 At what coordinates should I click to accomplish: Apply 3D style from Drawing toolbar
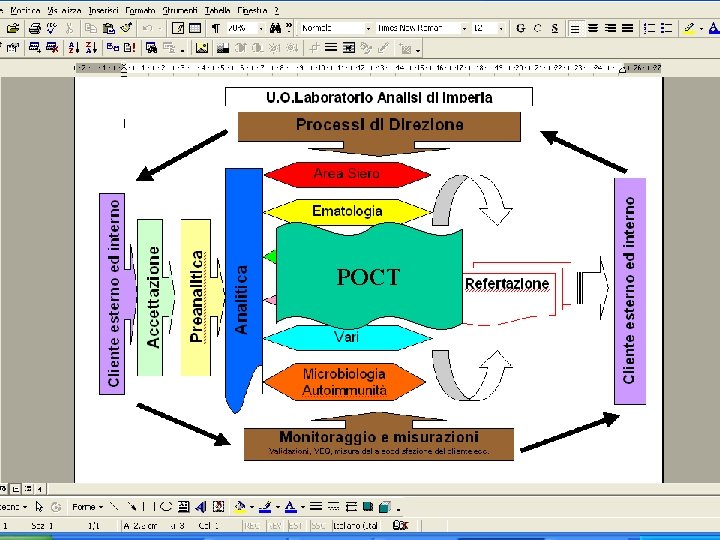coord(385,507)
